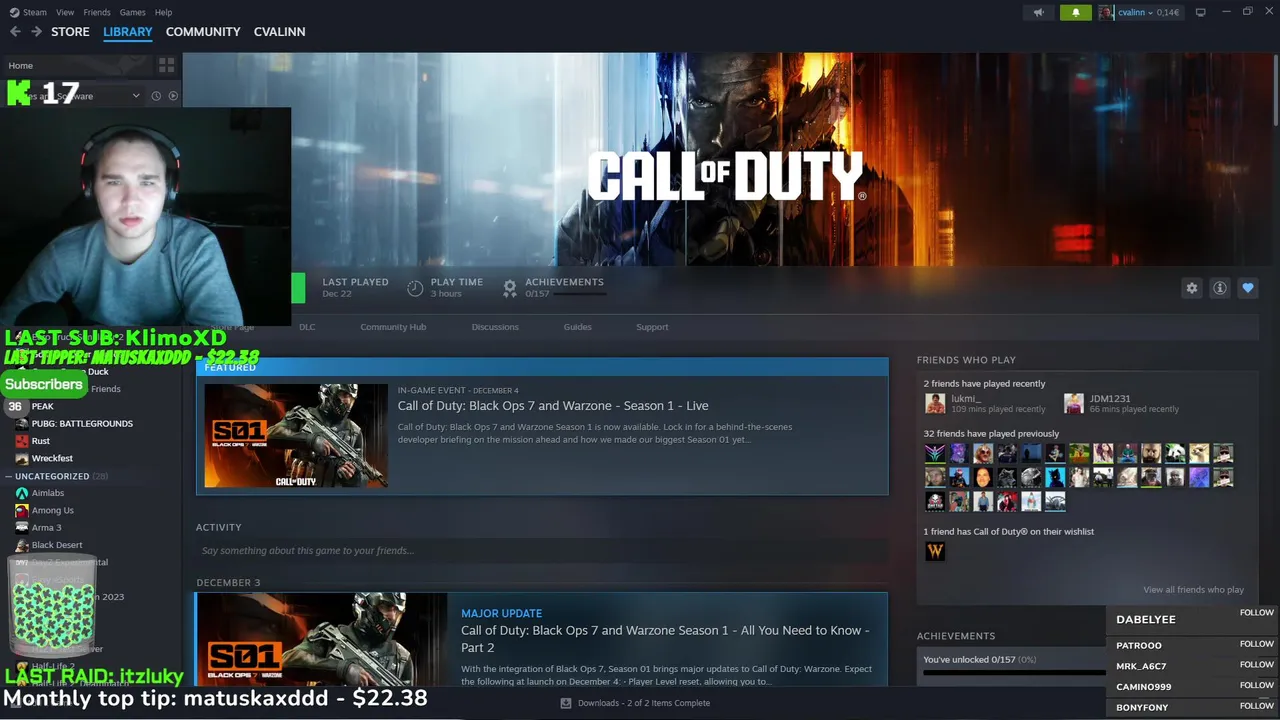Open the Support tab
This screenshot has width=1280, height=720.
tap(652, 327)
